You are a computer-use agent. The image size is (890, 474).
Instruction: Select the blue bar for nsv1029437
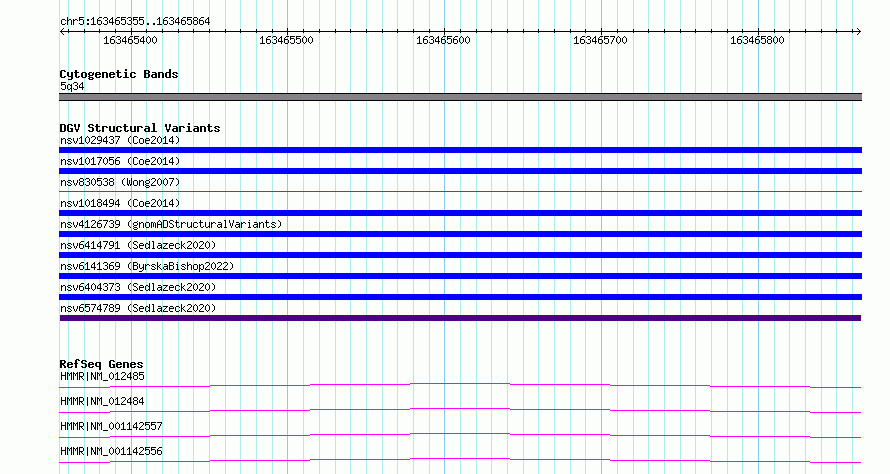(x=460, y=150)
